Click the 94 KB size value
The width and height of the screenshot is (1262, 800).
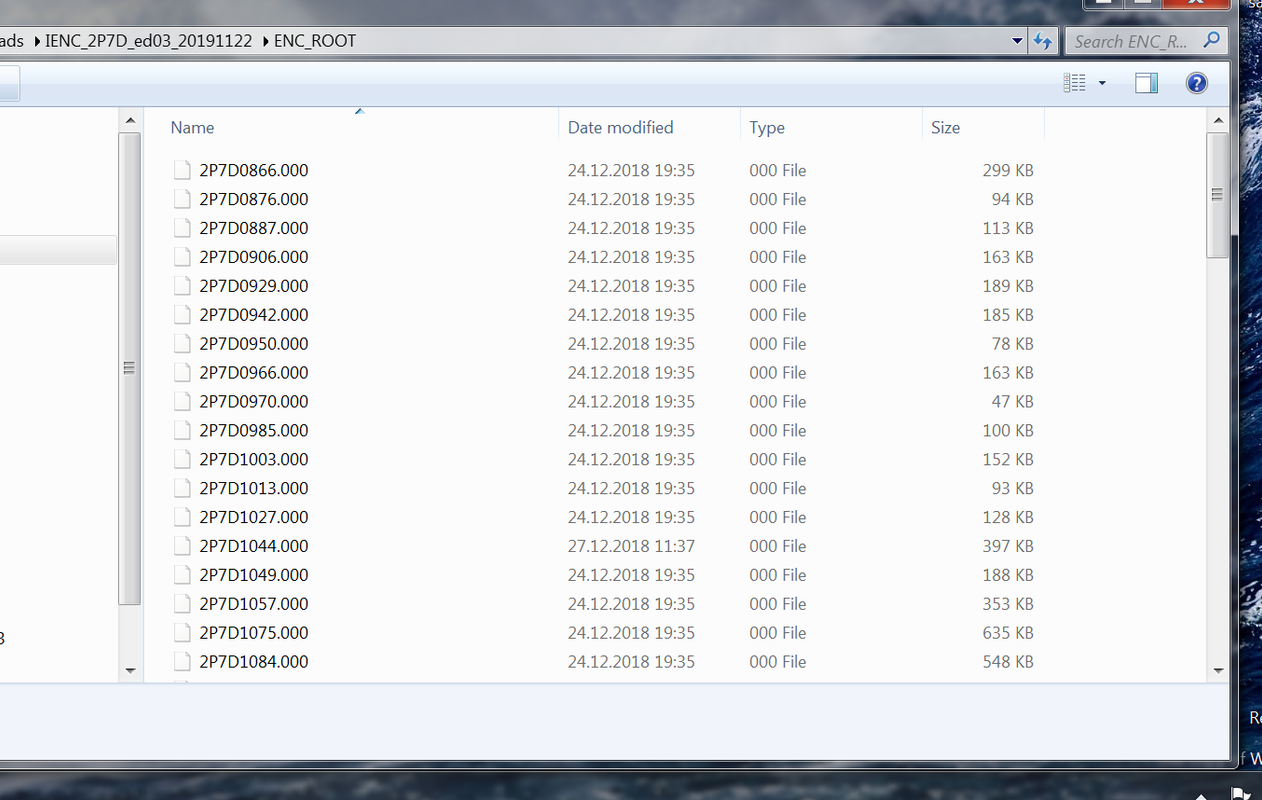(x=1012, y=199)
